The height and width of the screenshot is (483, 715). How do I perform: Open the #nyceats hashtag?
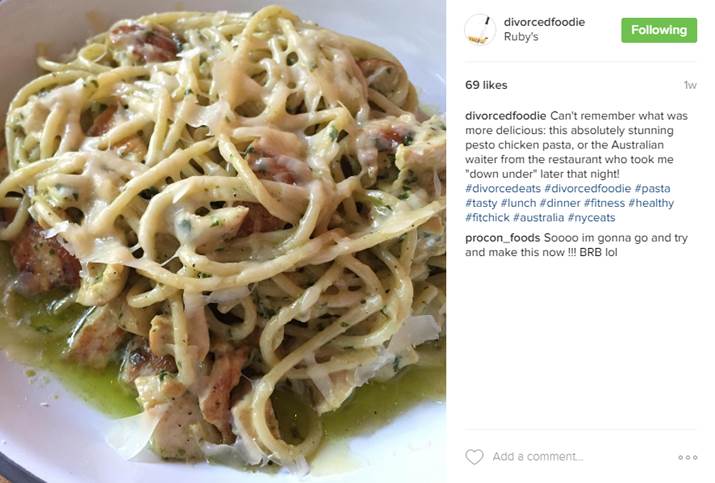[x=591, y=218]
